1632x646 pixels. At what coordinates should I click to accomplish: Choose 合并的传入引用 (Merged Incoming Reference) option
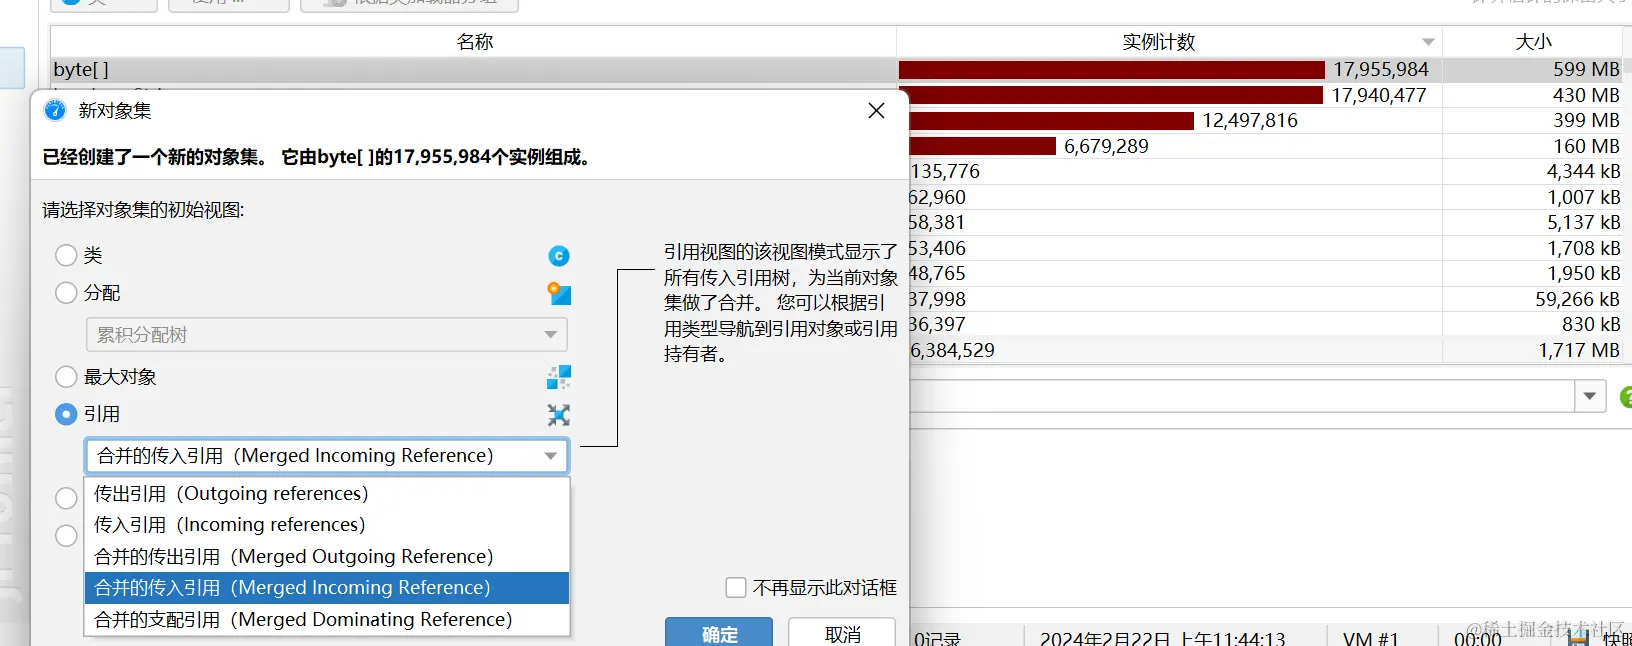point(327,588)
